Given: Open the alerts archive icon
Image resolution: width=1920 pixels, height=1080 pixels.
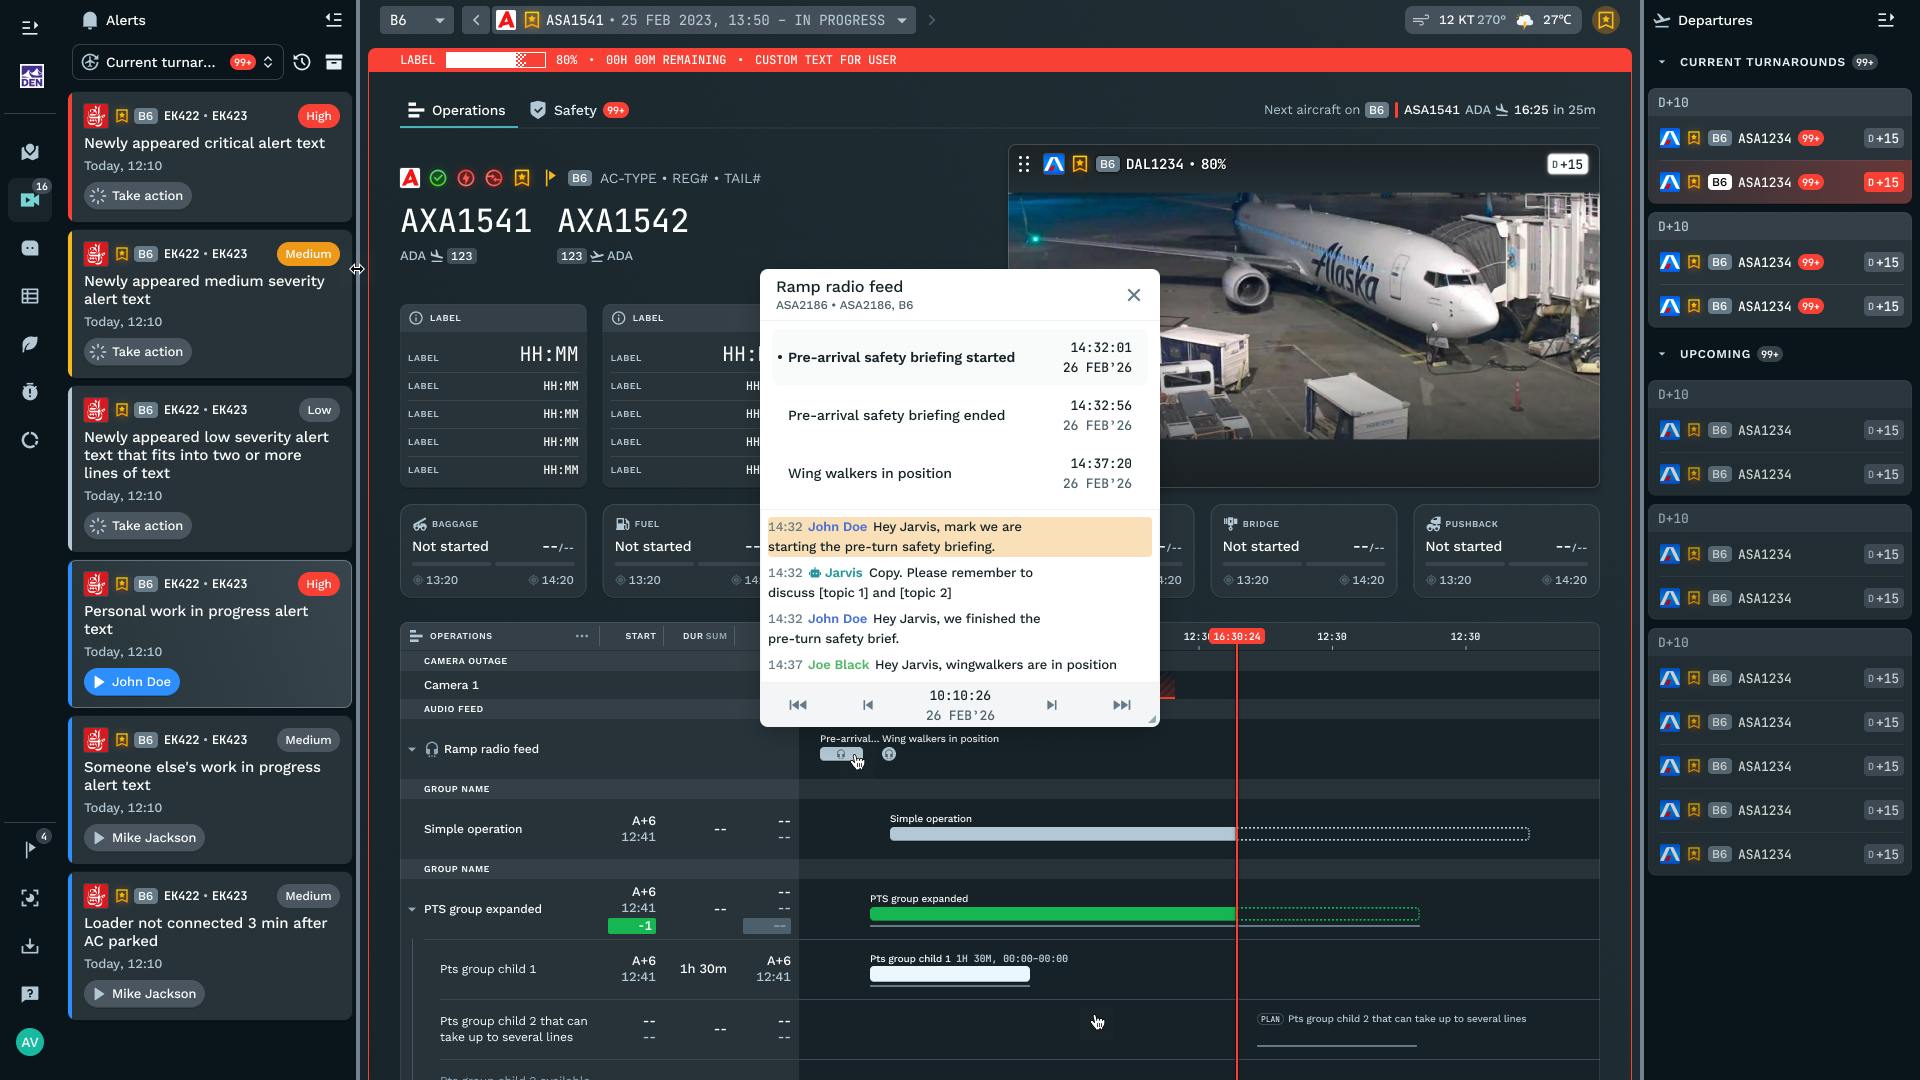Looking at the screenshot, I should (334, 62).
